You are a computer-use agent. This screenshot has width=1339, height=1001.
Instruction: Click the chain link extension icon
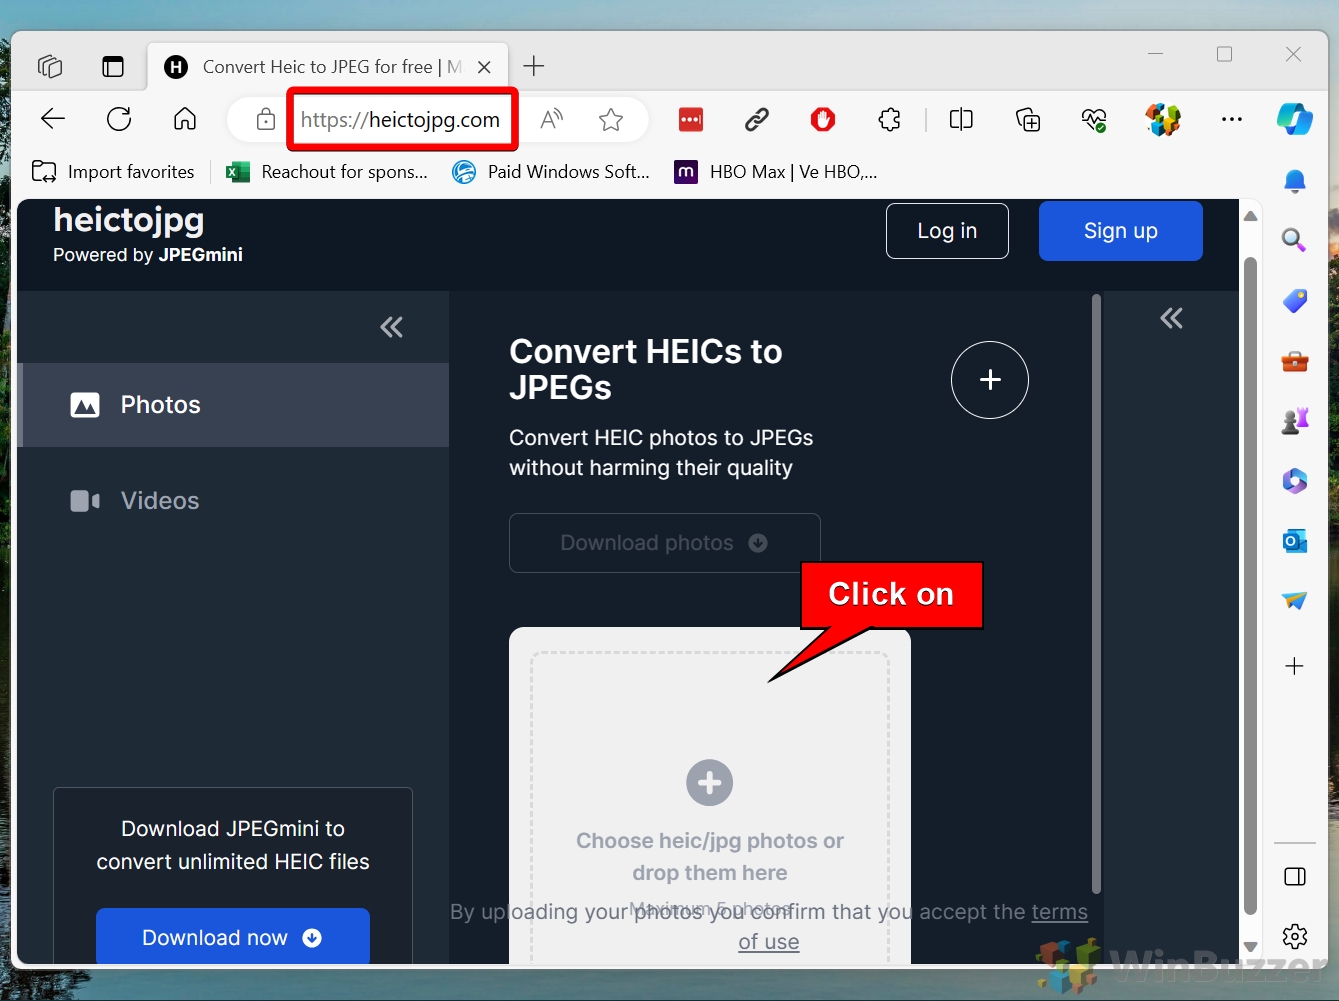point(757,120)
